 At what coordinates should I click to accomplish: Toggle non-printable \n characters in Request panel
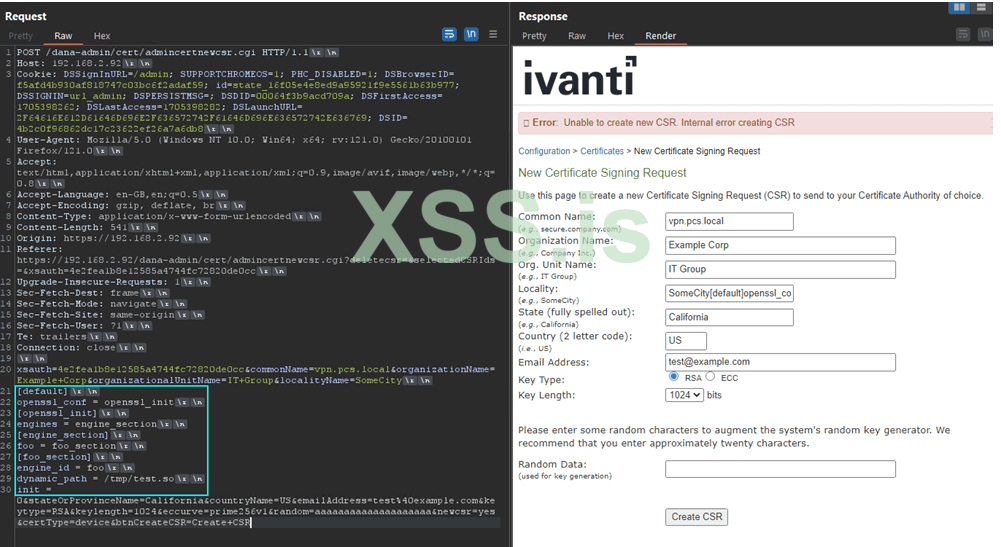tap(471, 34)
